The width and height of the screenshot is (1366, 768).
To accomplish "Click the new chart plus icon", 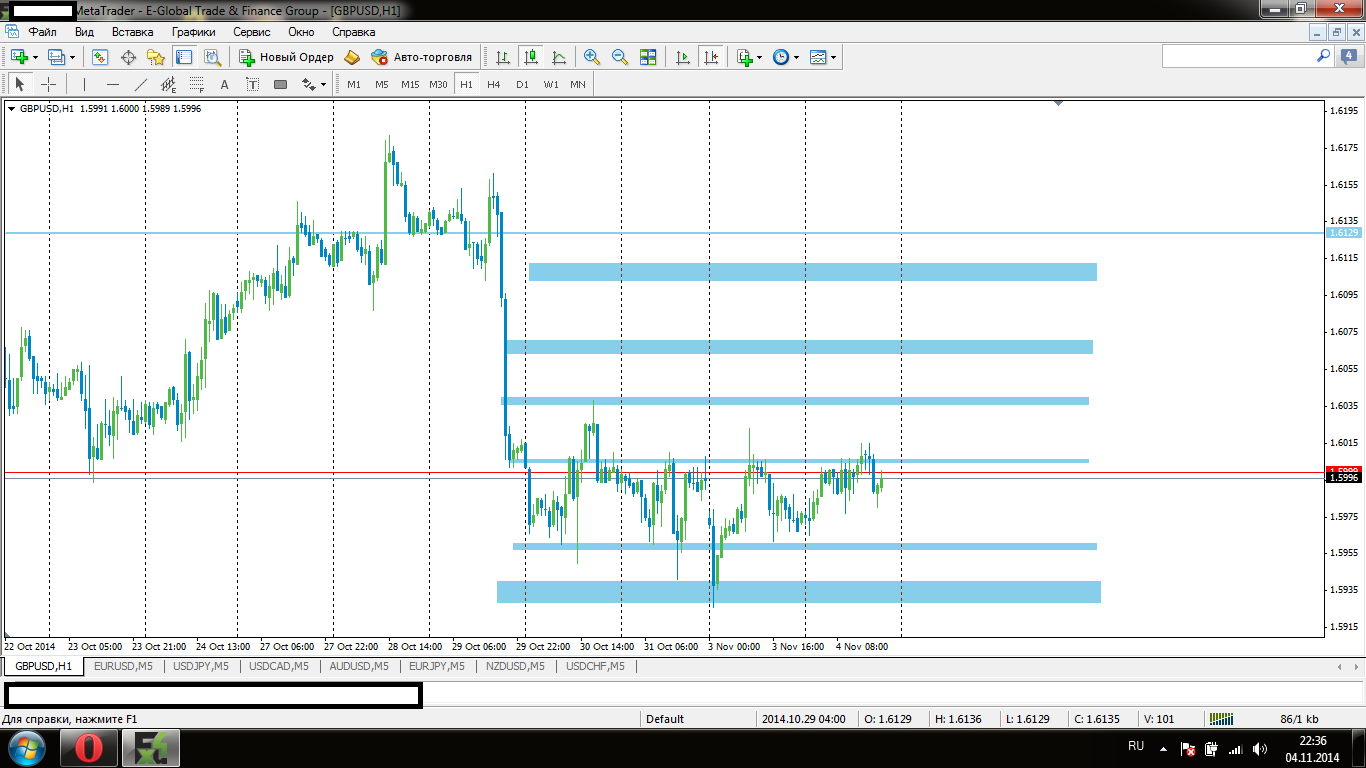I will pyautogui.click(x=18, y=57).
